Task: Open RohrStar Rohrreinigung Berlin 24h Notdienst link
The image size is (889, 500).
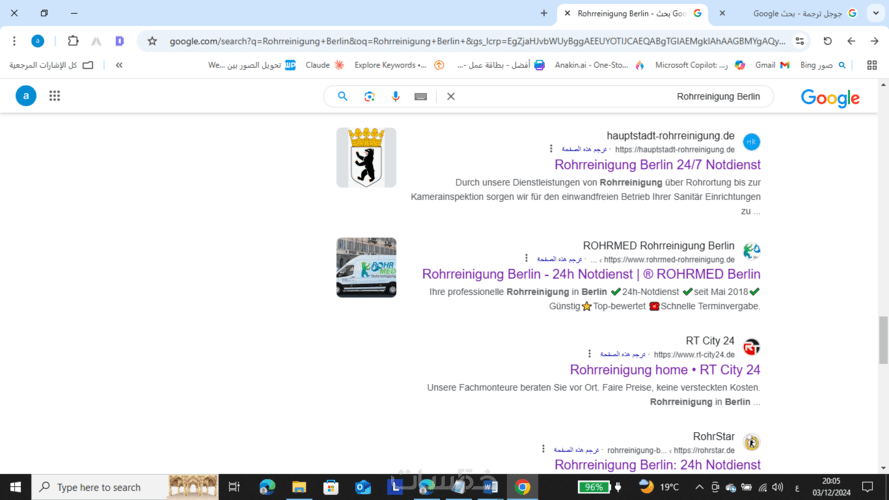Action: 657,465
